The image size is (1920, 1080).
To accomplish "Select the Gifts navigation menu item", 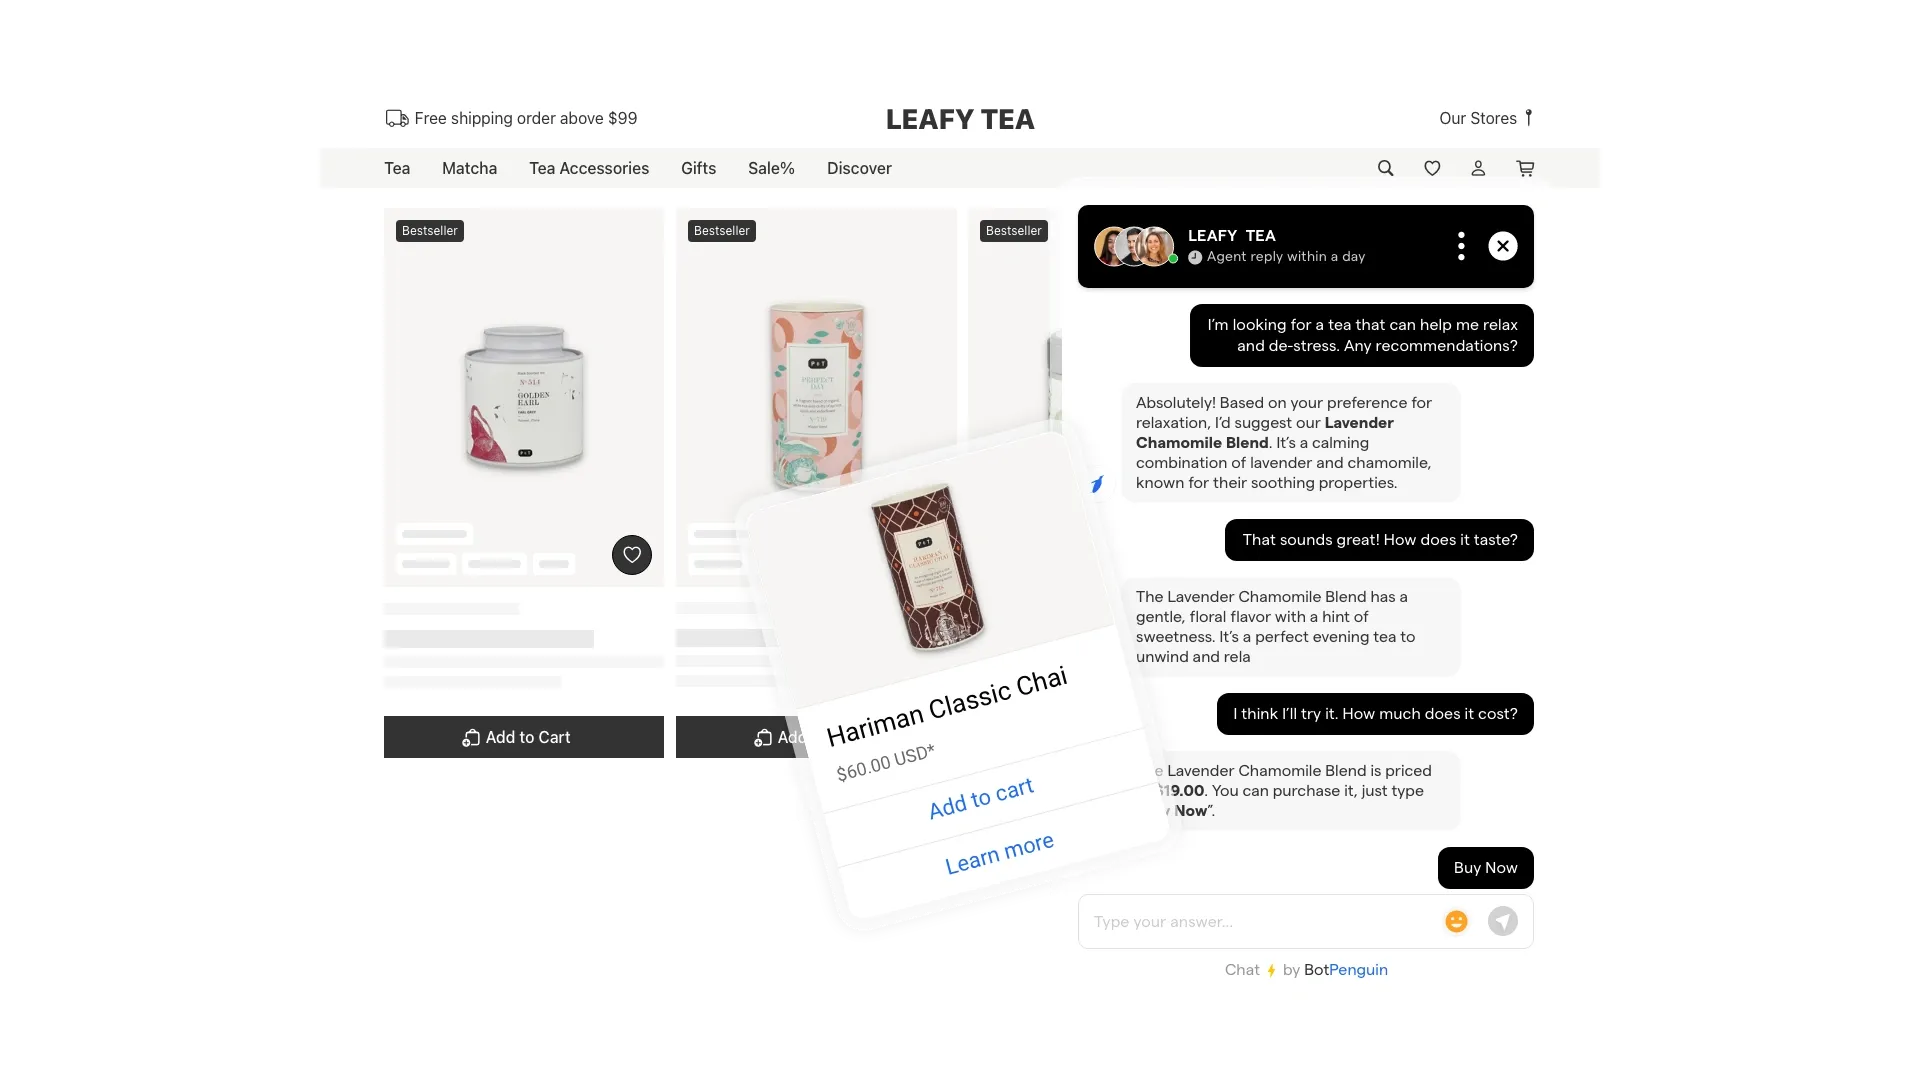I will point(699,169).
